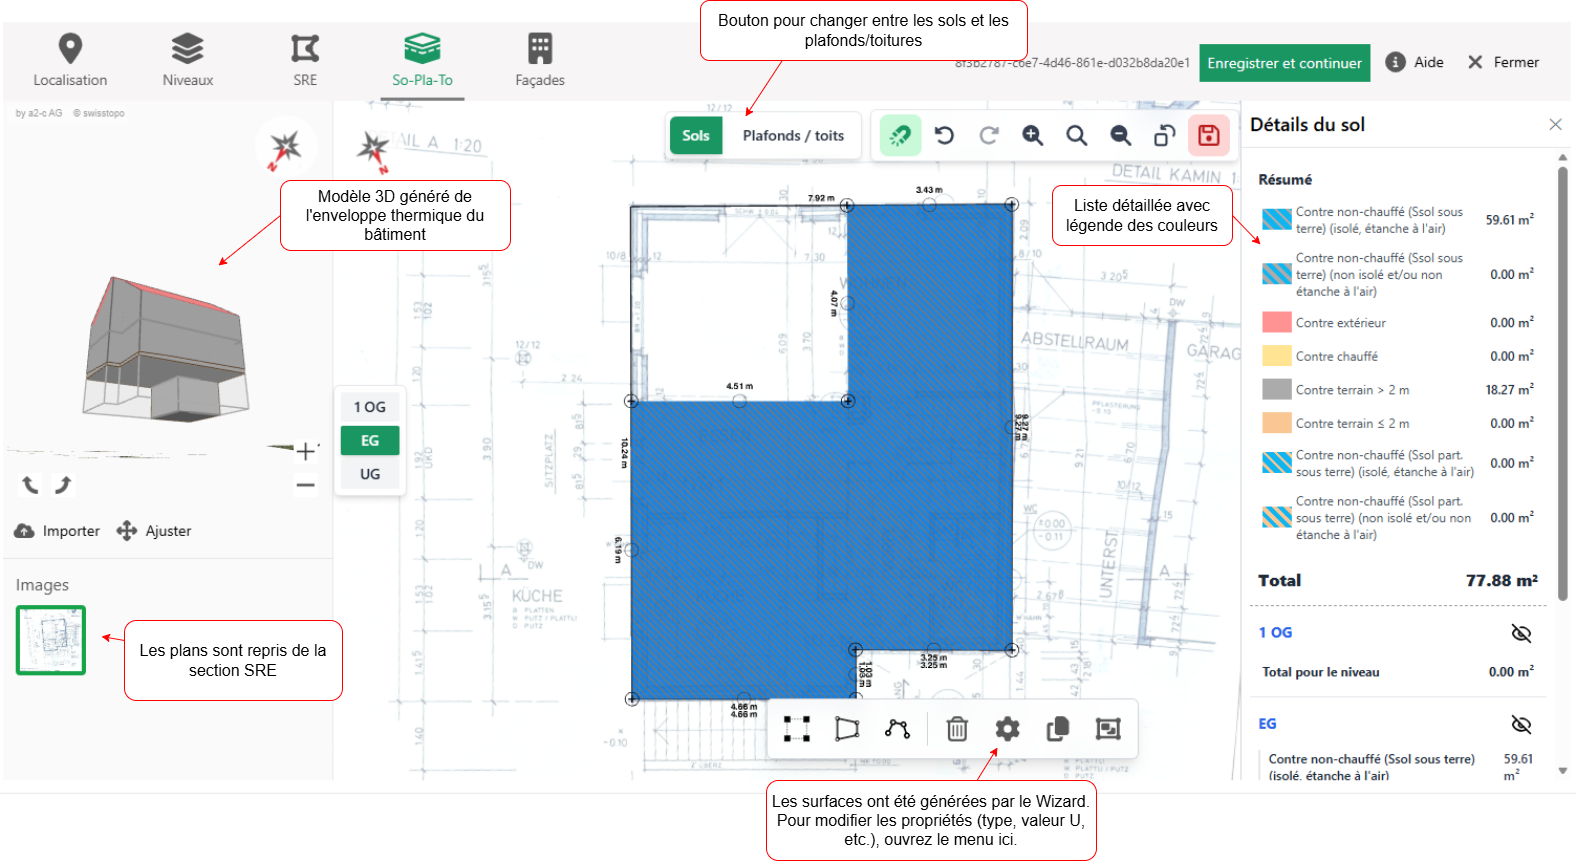Select floor level 1 OG
The height and width of the screenshot is (861, 1576).
pyautogui.click(x=370, y=407)
